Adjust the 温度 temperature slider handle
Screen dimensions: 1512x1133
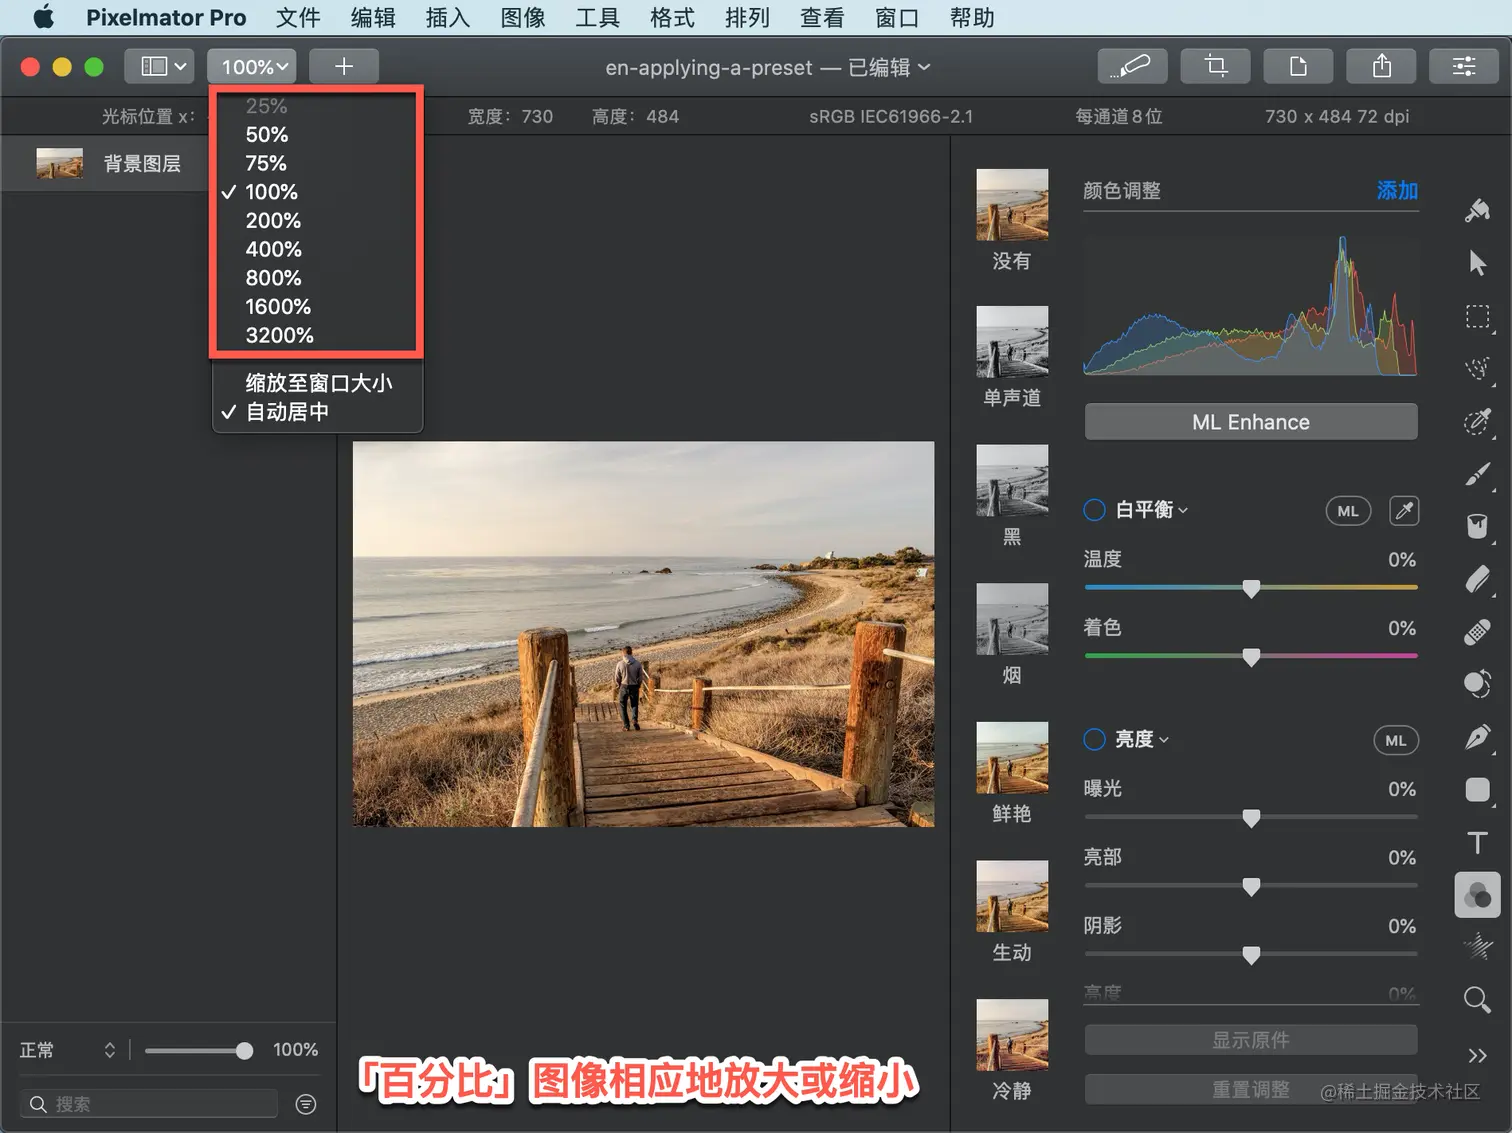click(x=1251, y=588)
